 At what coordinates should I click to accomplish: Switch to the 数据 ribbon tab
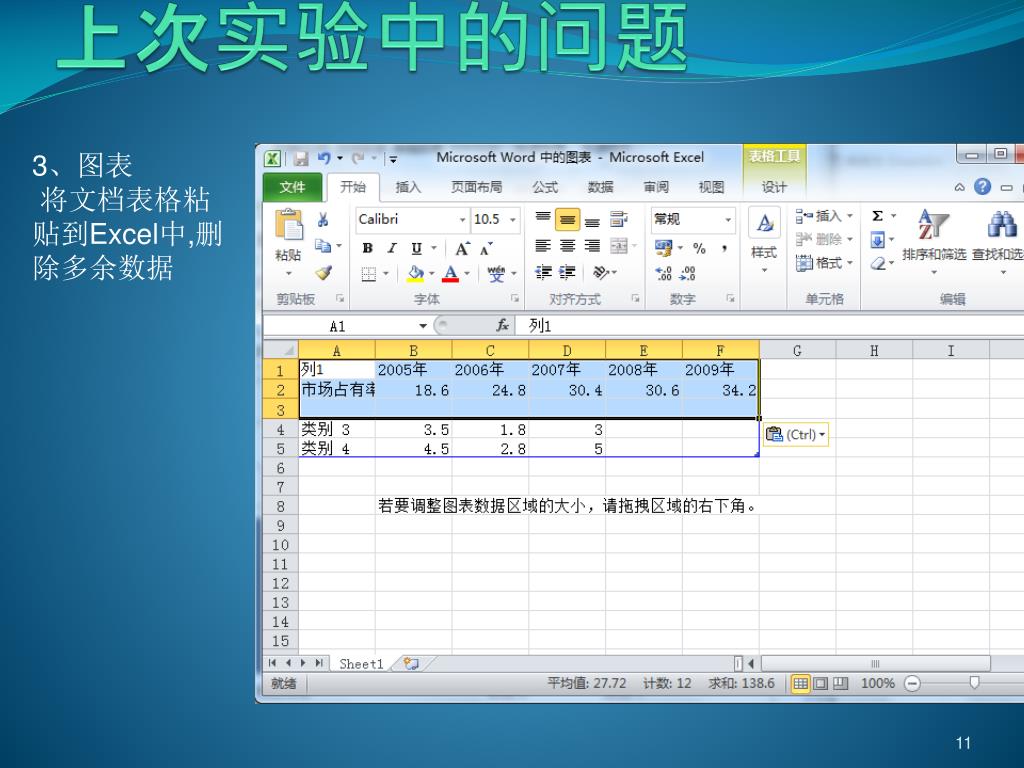[600, 187]
